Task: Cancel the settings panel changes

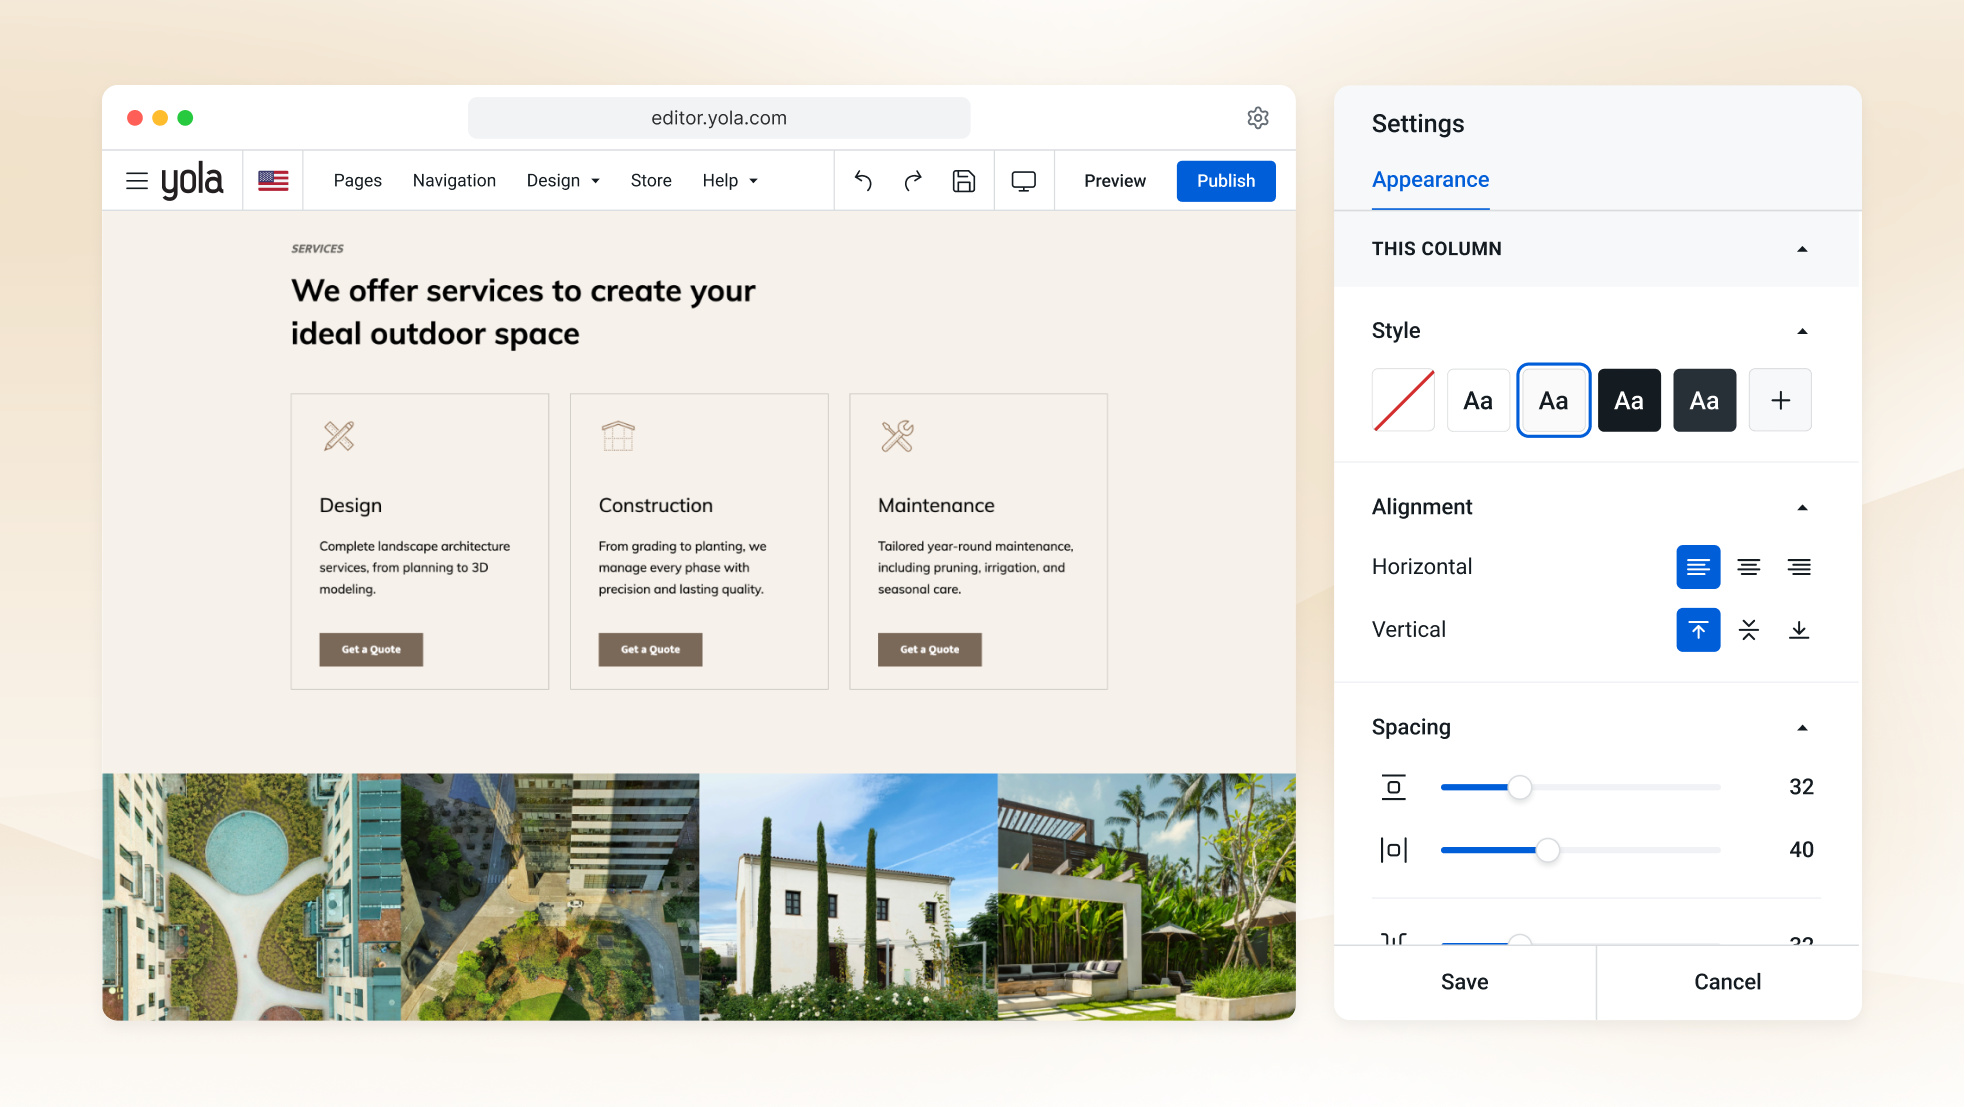Action: (x=1728, y=982)
